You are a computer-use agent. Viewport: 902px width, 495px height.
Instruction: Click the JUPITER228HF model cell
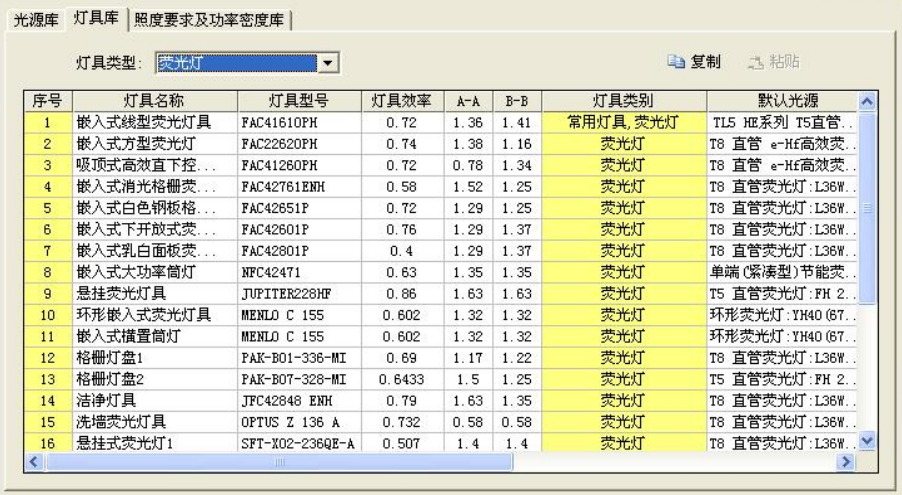coord(299,294)
